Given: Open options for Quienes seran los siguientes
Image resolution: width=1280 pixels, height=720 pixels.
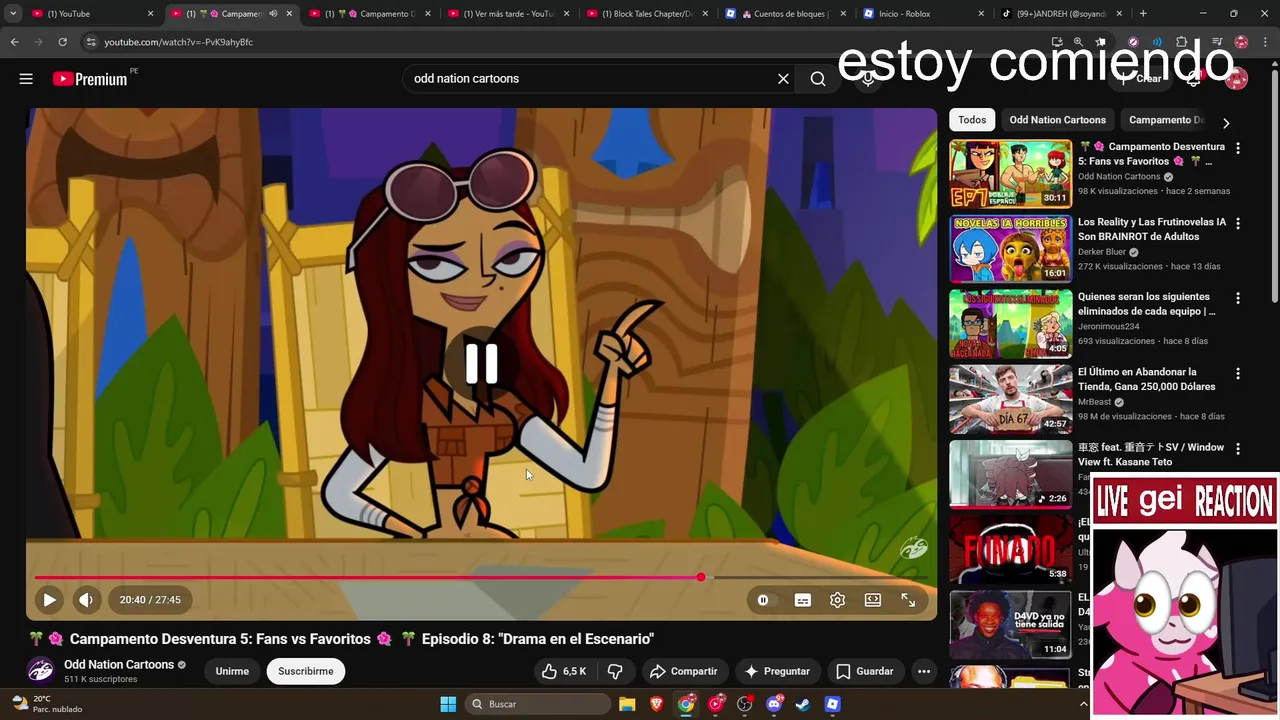Looking at the screenshot, I should [x=1238, y=298].
